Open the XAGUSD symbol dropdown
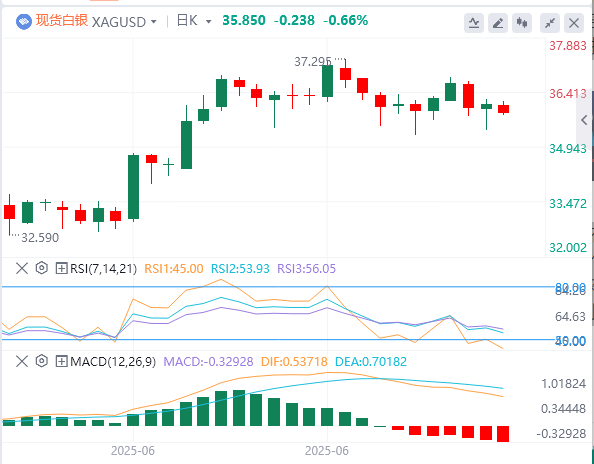Image resolution: width=594 pixels, height=464 pixels. coord(124,22)
